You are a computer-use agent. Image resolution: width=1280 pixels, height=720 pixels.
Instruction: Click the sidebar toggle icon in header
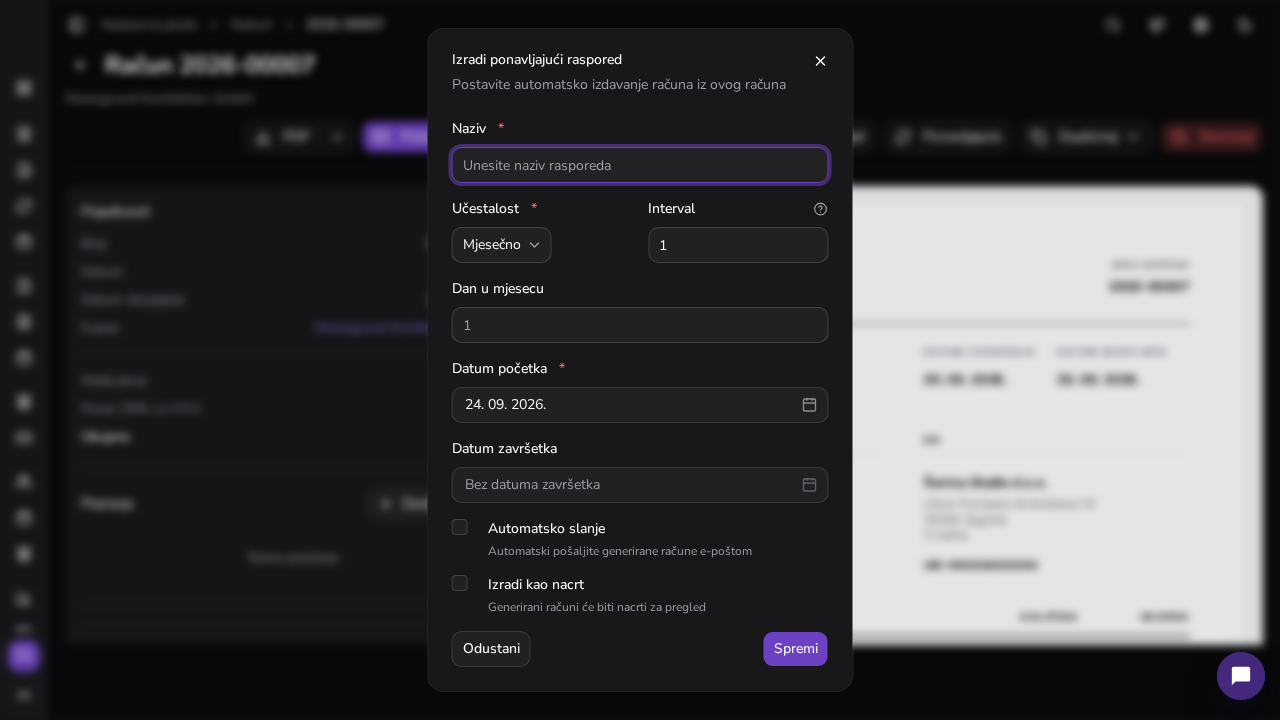(x=77, y=25)
